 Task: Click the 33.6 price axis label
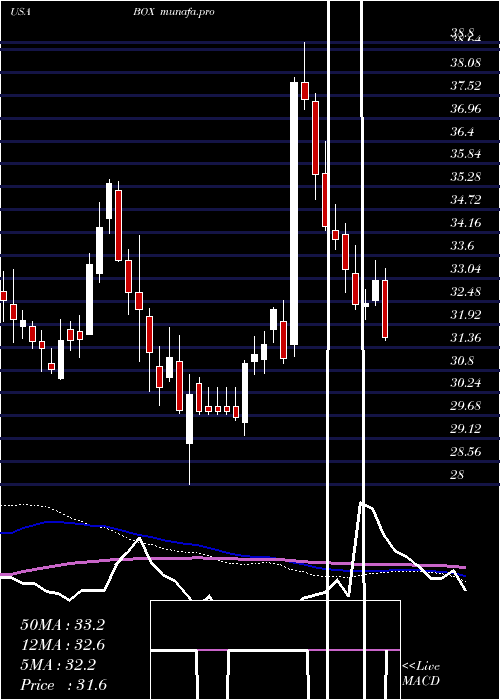point(462,246)
